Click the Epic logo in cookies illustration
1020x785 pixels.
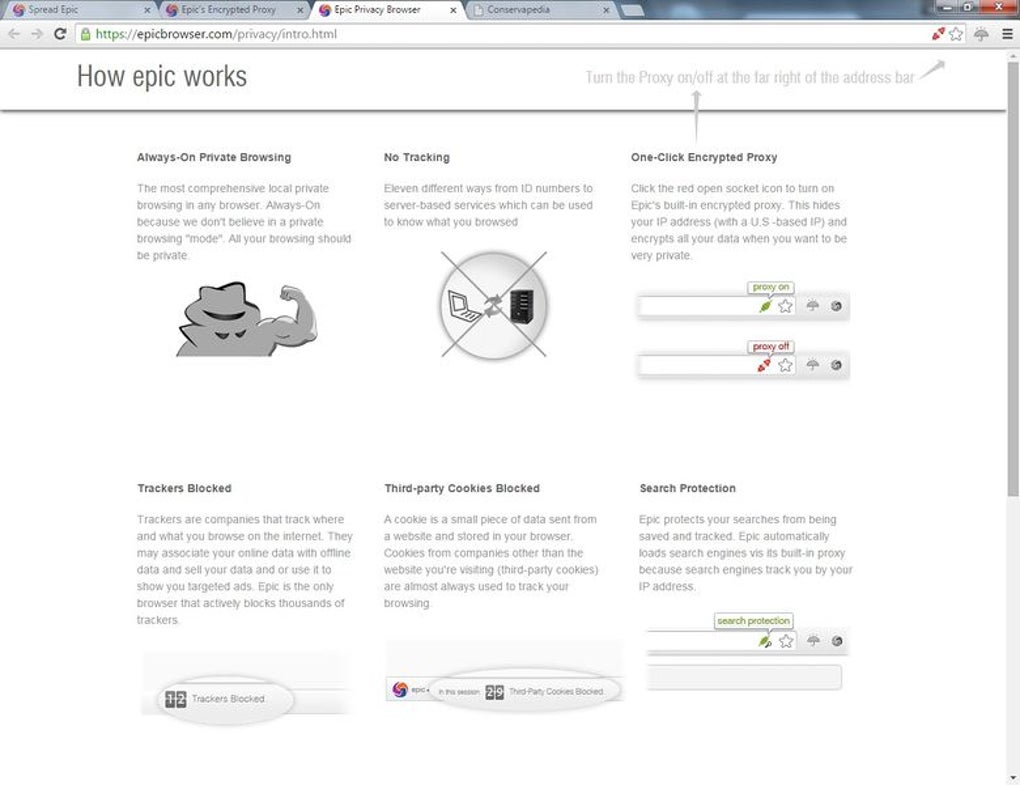[x=400, y=689]
